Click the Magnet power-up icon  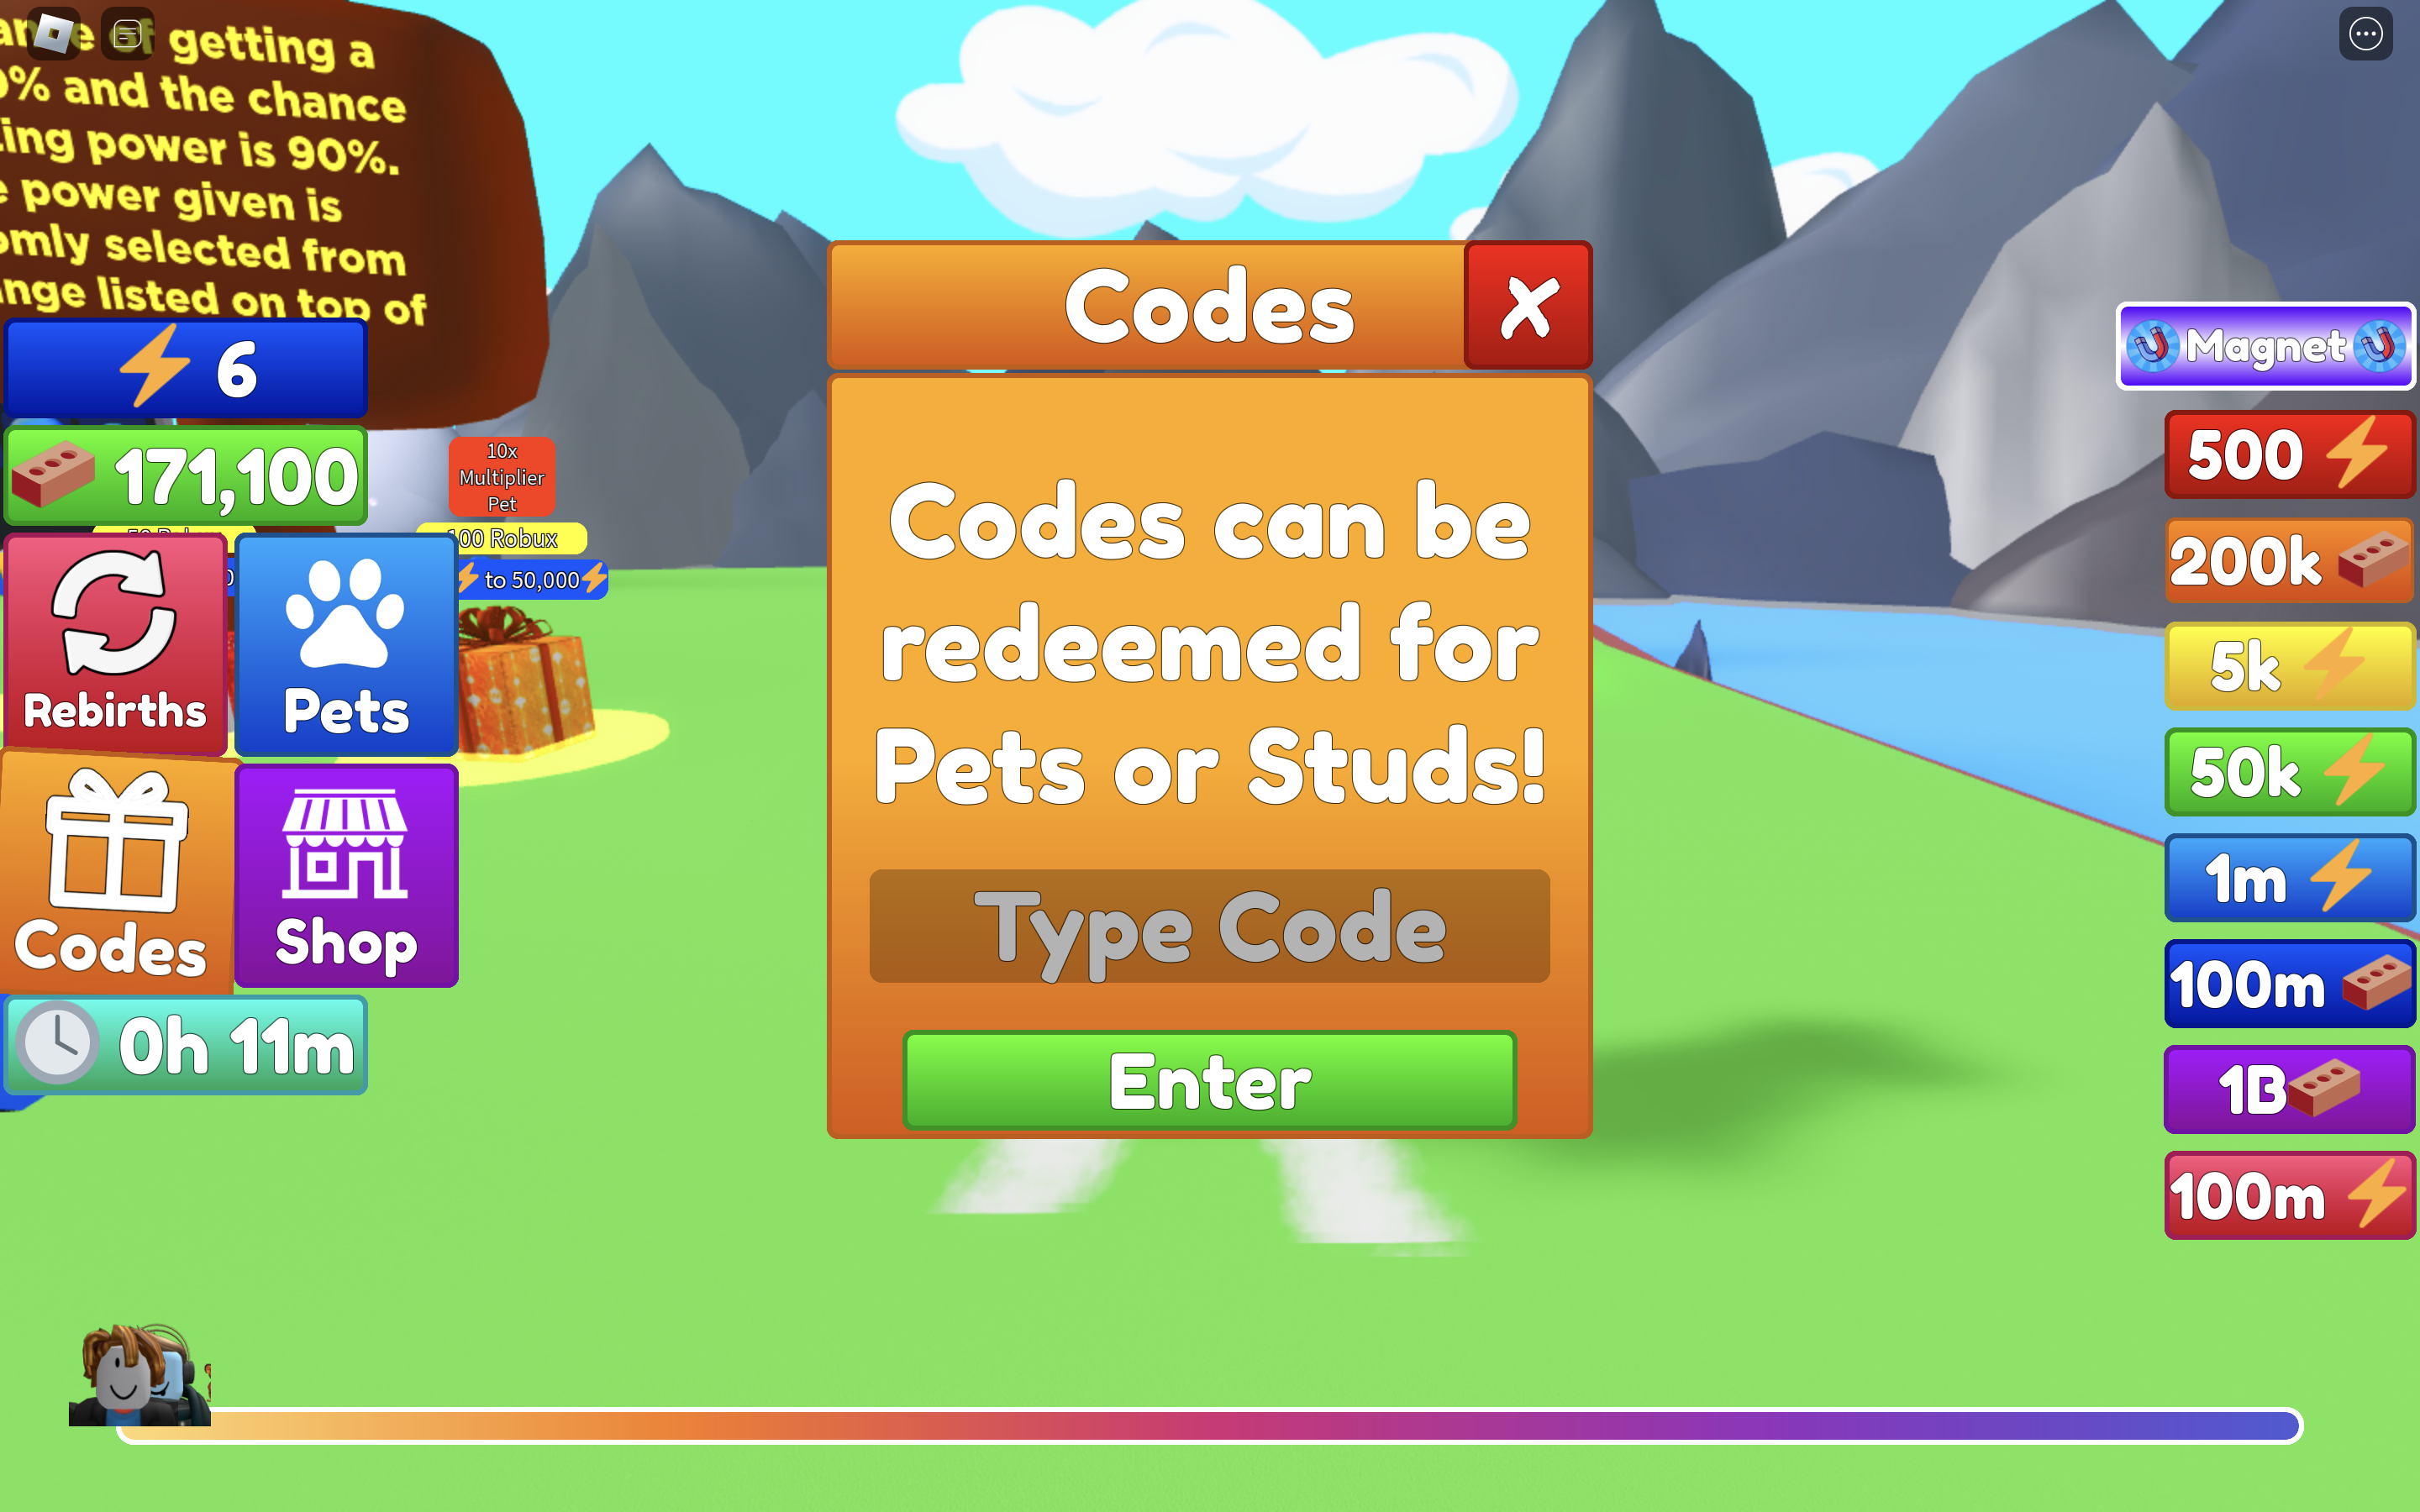click(2258, 345)
